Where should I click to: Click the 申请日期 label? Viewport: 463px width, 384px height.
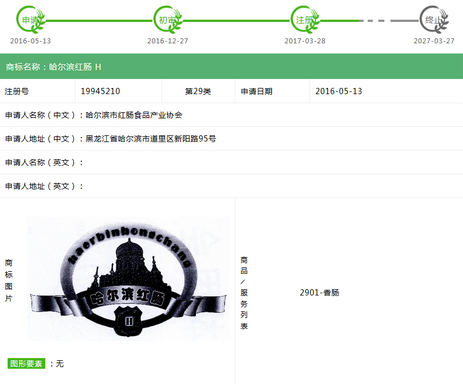tap(257, 91)
